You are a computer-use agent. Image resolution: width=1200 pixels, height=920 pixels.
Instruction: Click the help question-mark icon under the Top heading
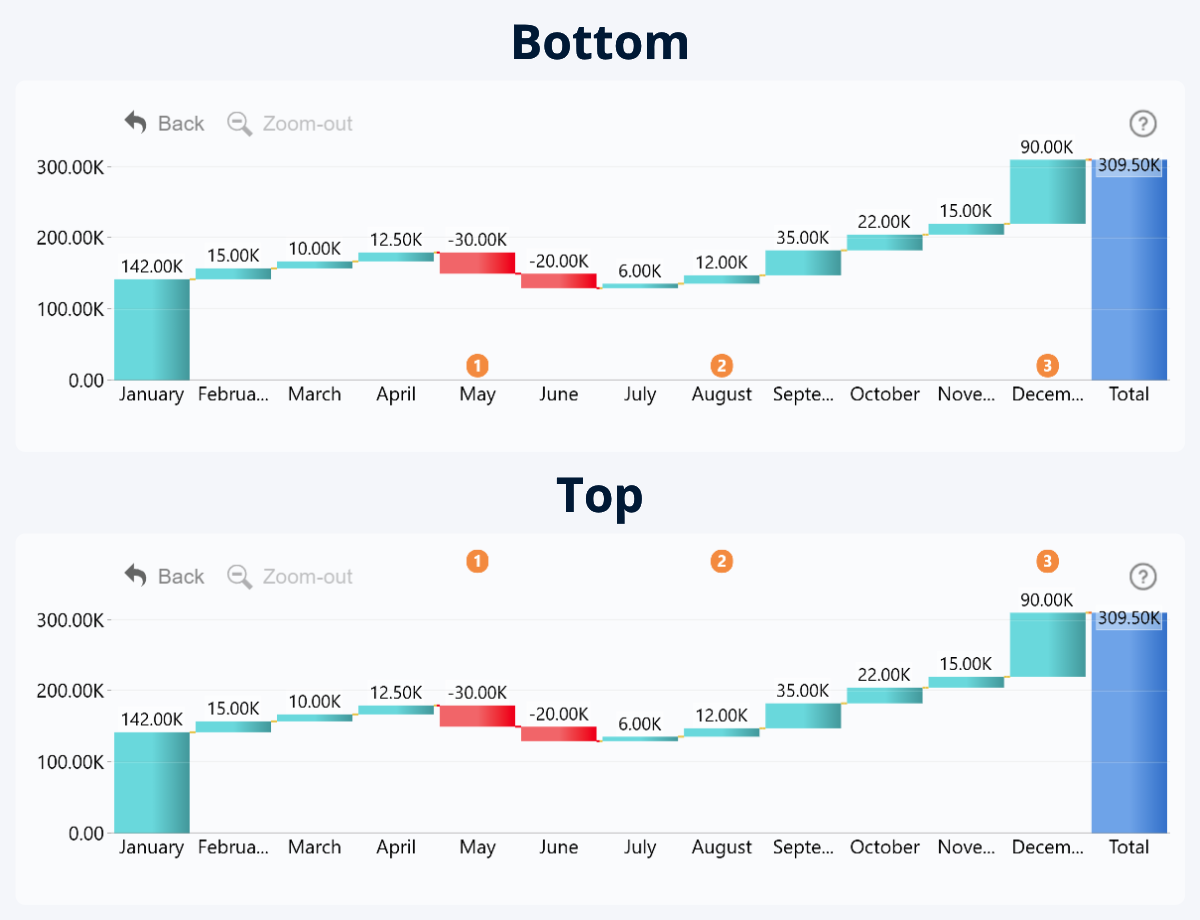click(1143, 577)
